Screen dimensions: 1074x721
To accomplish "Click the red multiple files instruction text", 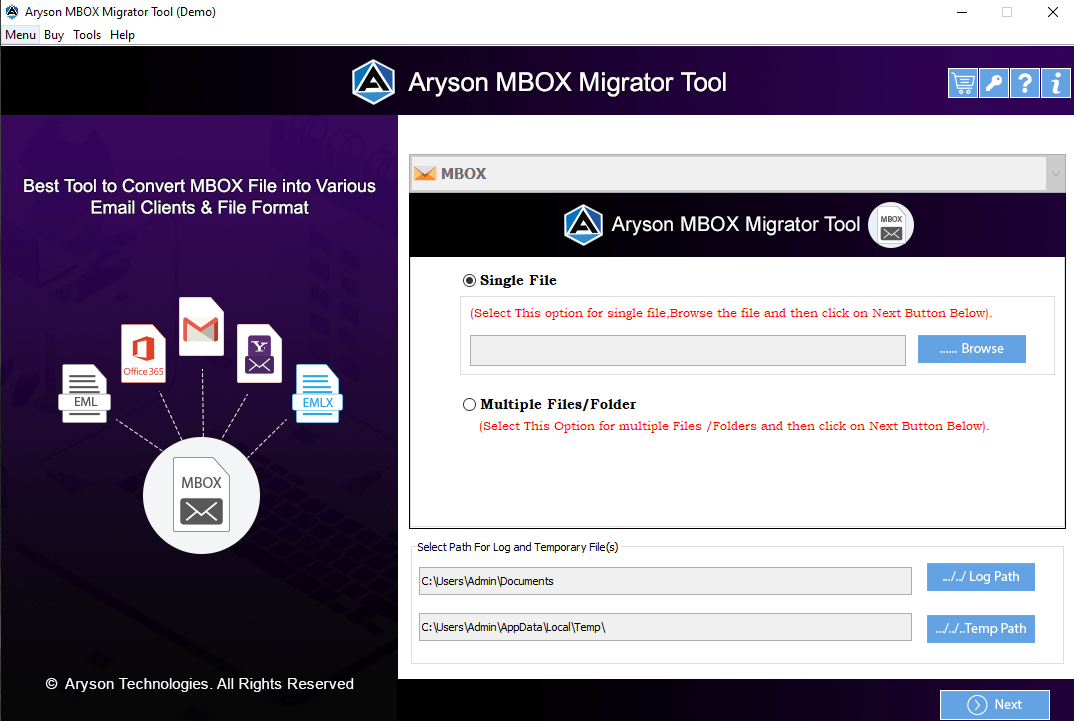I will (734, 427).
